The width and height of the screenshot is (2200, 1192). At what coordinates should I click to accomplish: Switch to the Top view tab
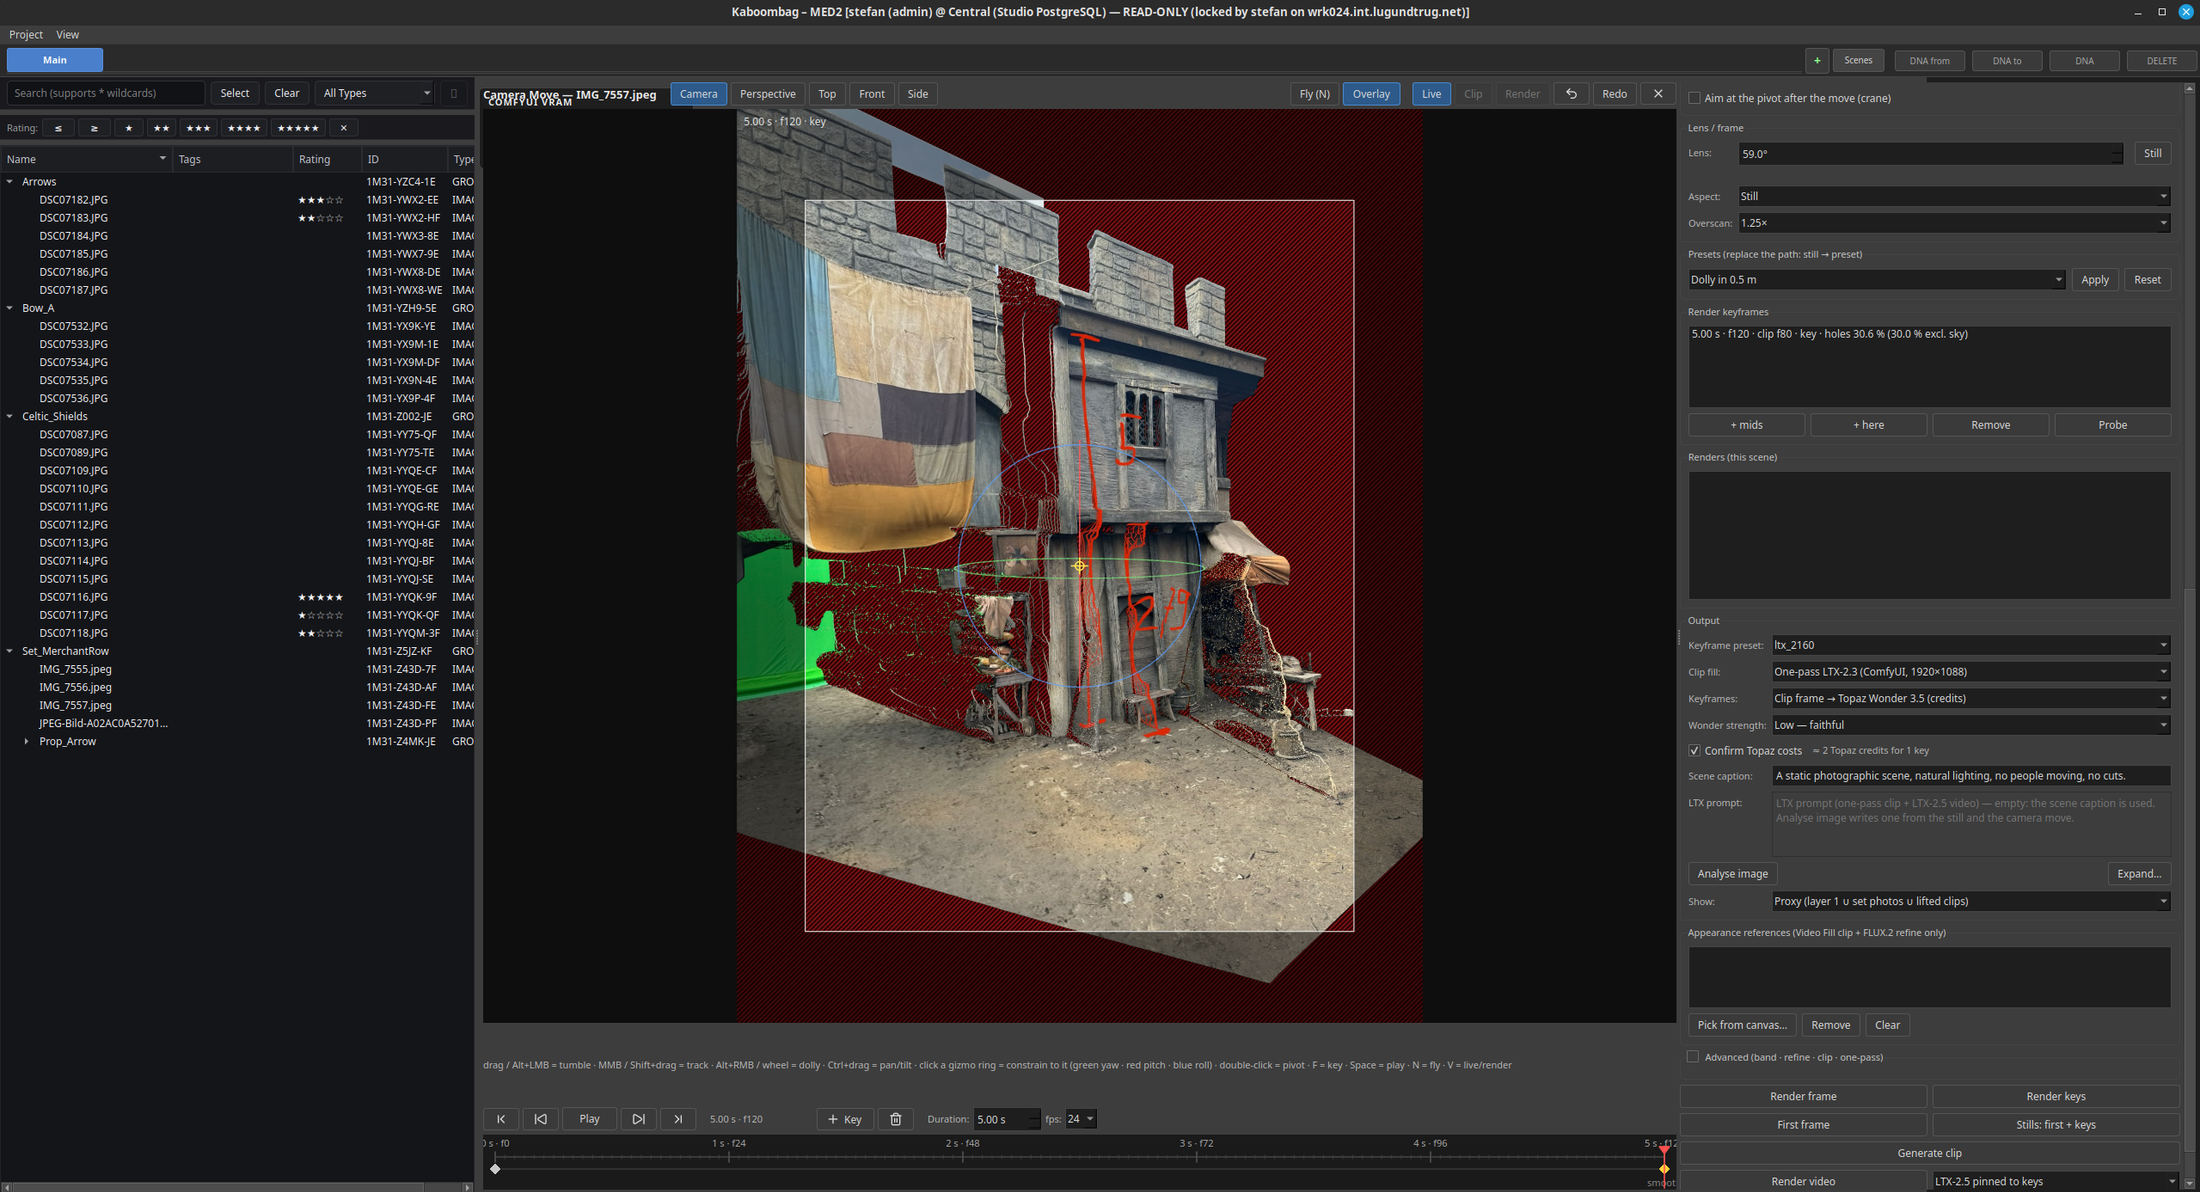(x=827, y=94)
